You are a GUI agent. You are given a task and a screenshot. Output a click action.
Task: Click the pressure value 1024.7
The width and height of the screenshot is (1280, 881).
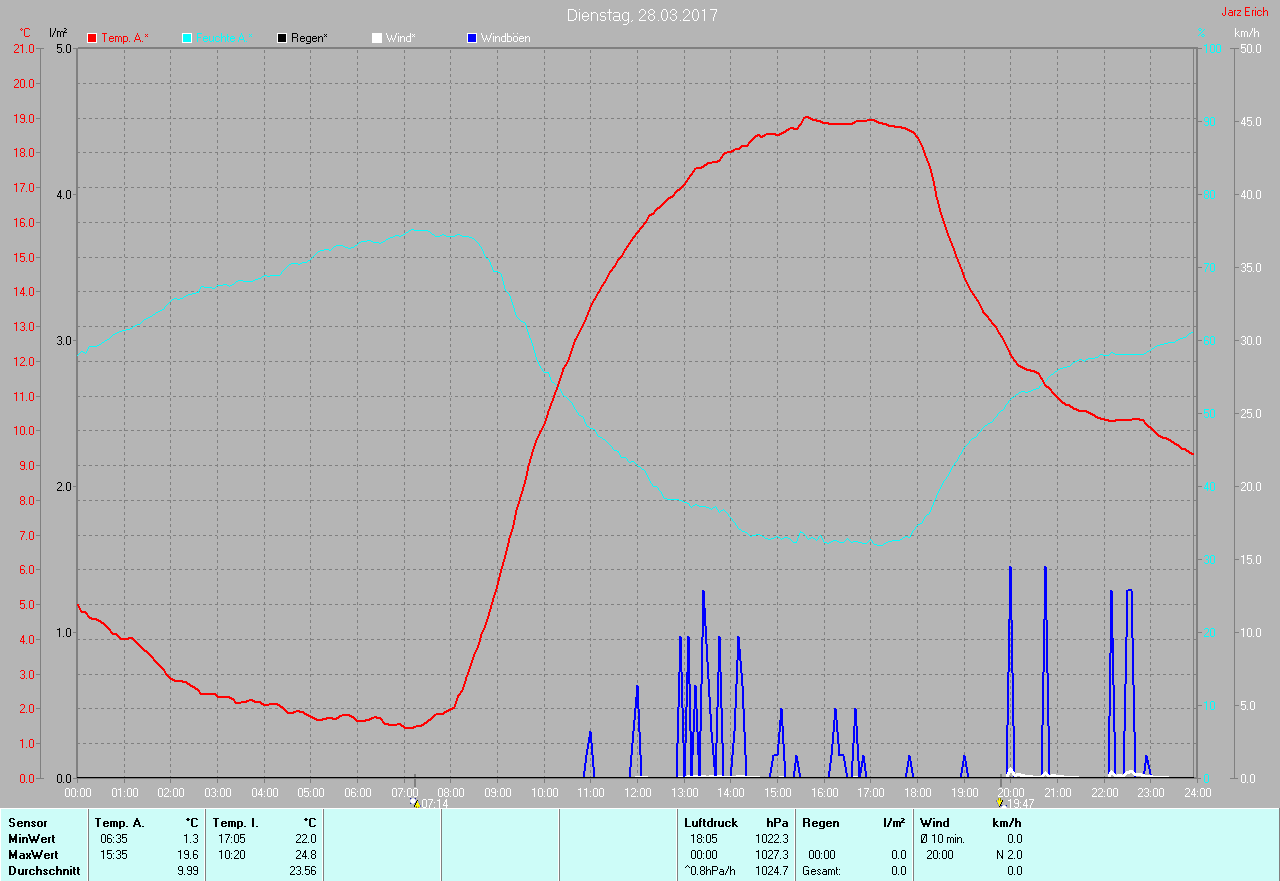pyautogui.click(x=771, y=871)
